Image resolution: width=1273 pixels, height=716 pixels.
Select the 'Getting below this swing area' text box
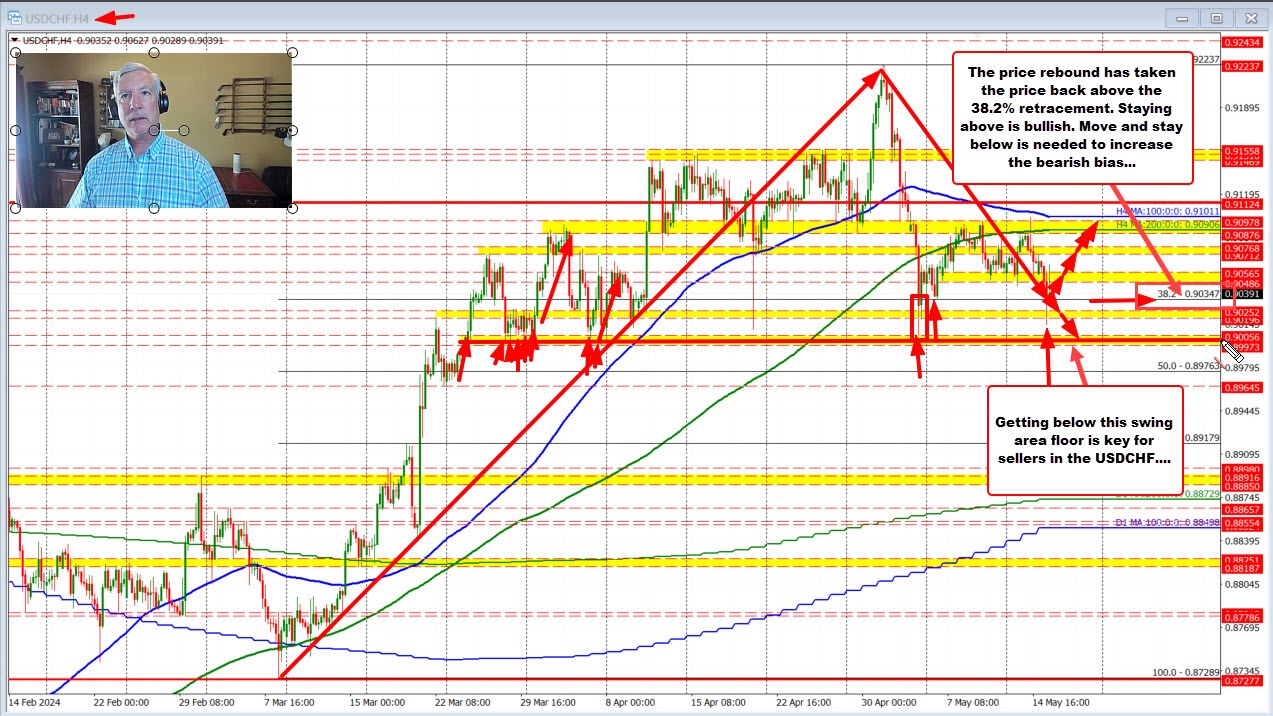tap(1083, 440)
